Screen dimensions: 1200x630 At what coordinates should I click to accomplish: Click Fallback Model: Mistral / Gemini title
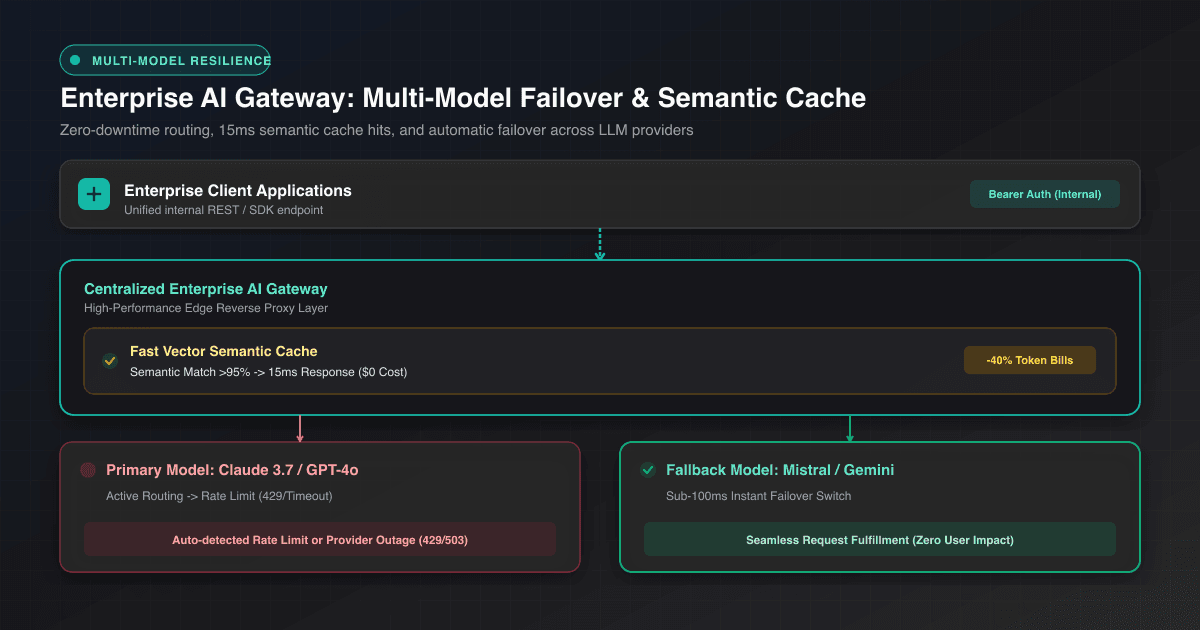click(x=780, y=470)
